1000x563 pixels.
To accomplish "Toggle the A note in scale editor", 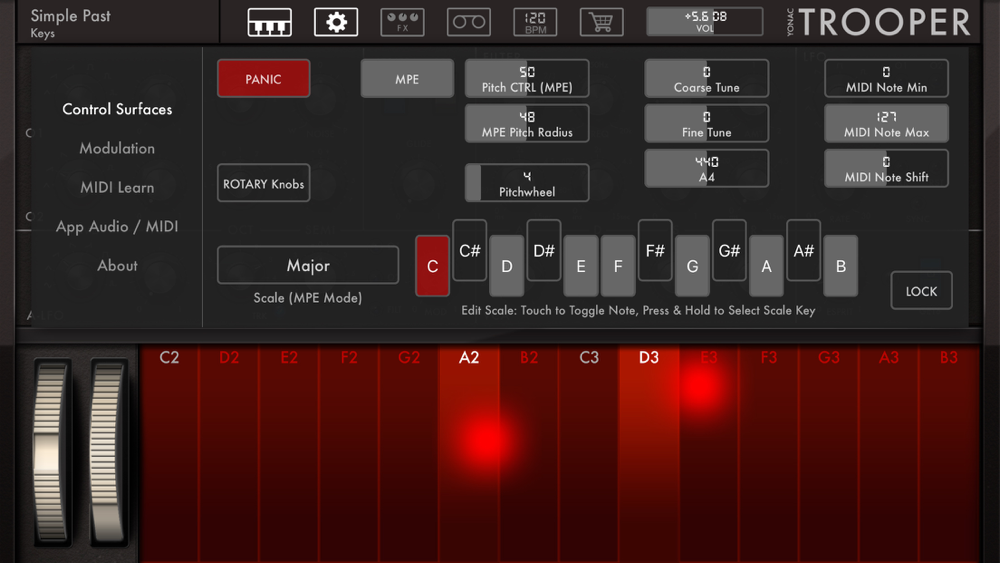I will 767,265.
